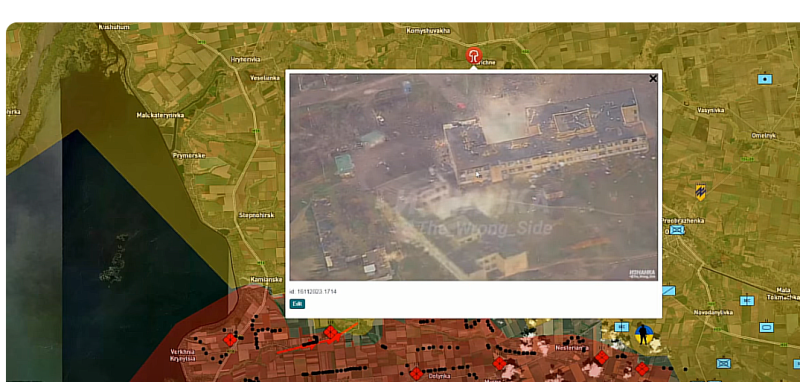Select red diamond marker with red arrow
Screen dimensions: 800x382
pos(331,333)
